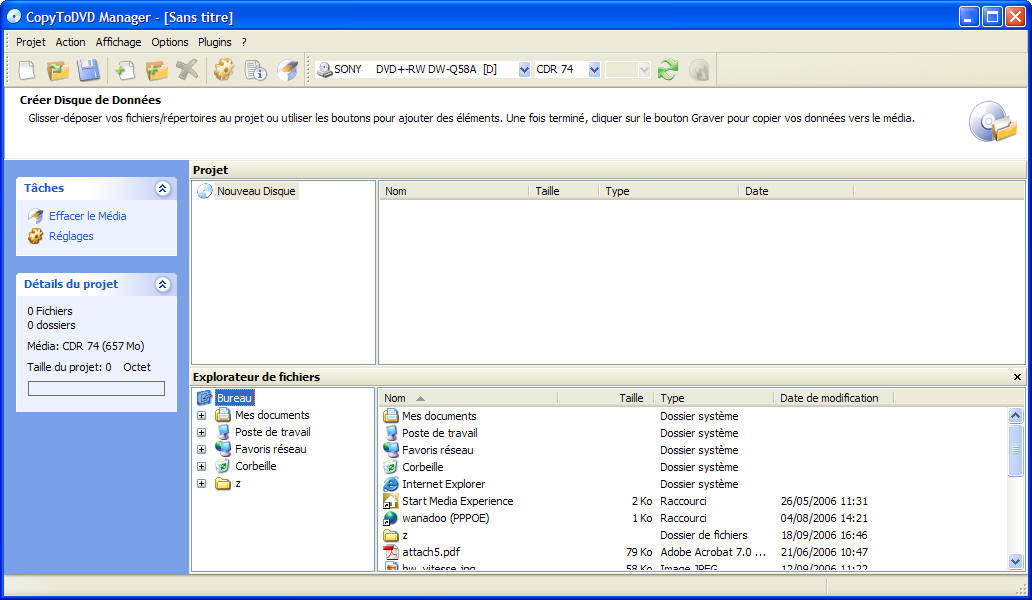Open the SONY DVD+-RW drive dropdown
Image resolution: width=1032 pixels, height=600 pixels.
524,70
